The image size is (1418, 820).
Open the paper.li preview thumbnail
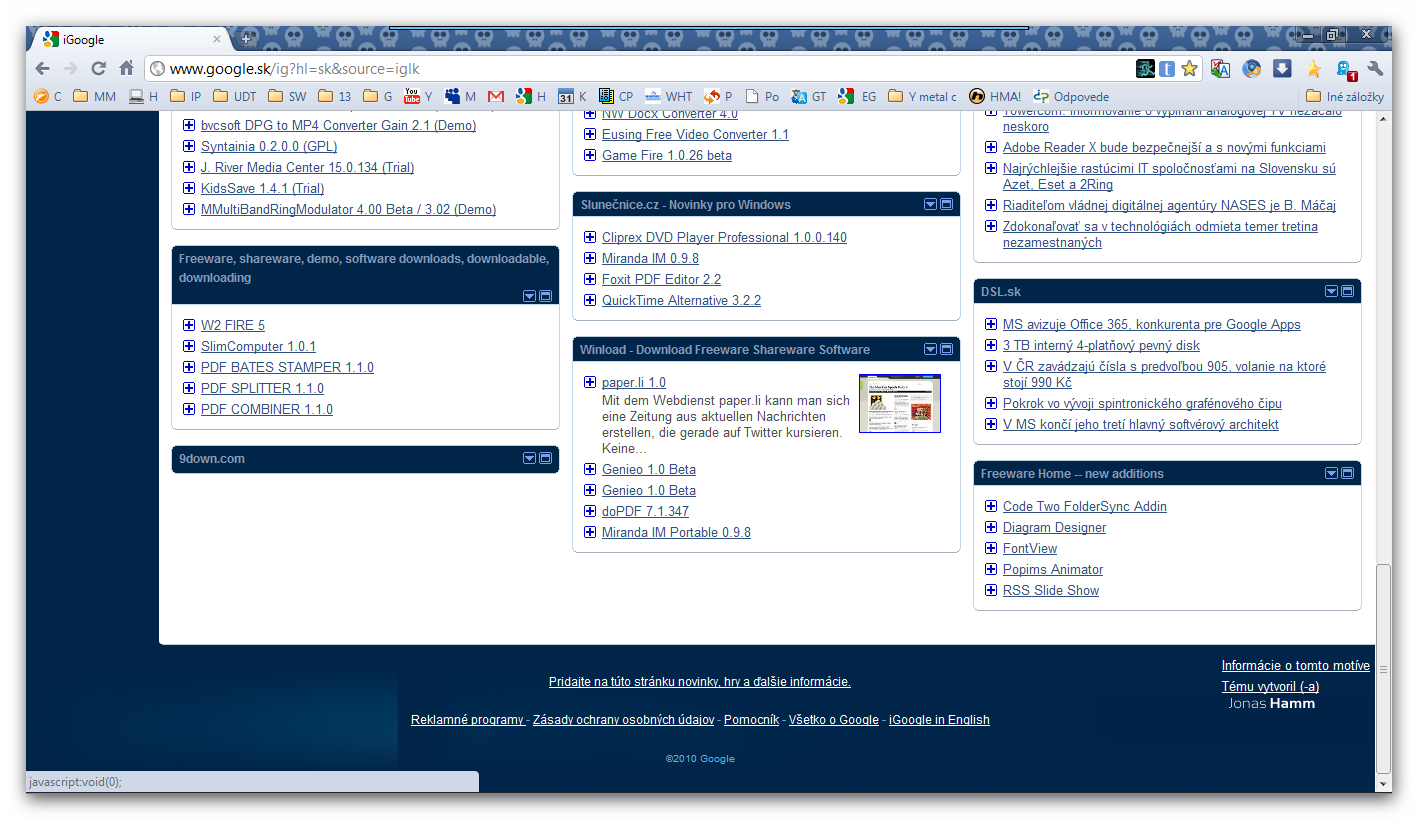[x=900, y=403]
